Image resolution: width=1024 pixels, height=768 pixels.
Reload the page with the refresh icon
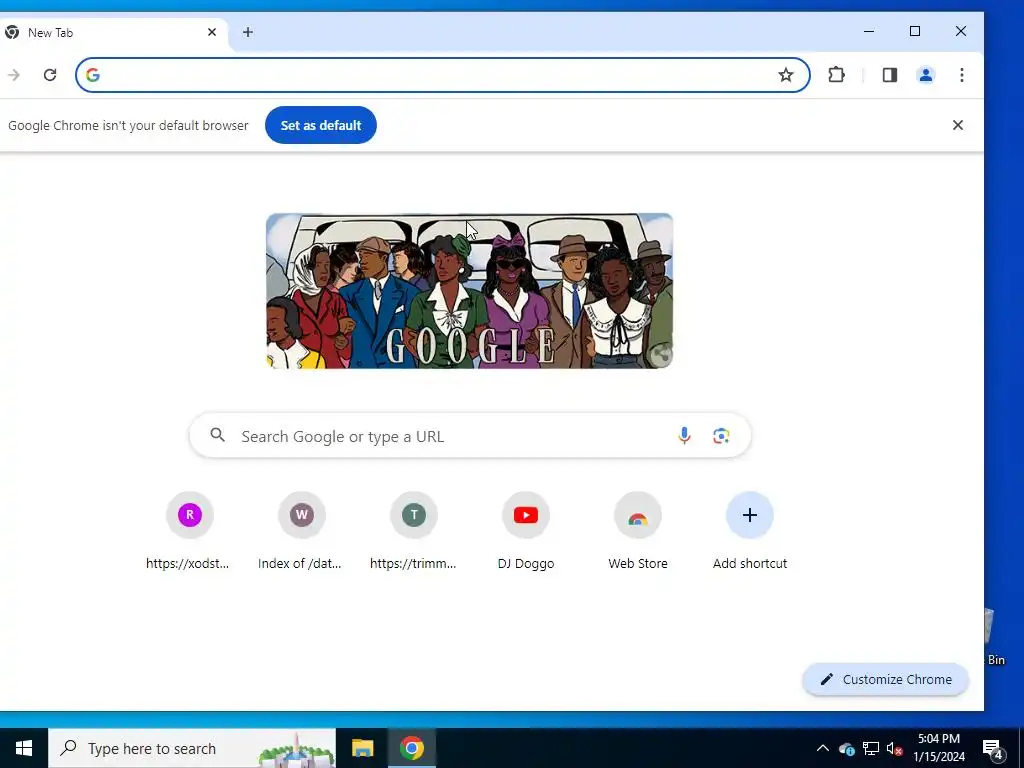[x=50, y=75]
